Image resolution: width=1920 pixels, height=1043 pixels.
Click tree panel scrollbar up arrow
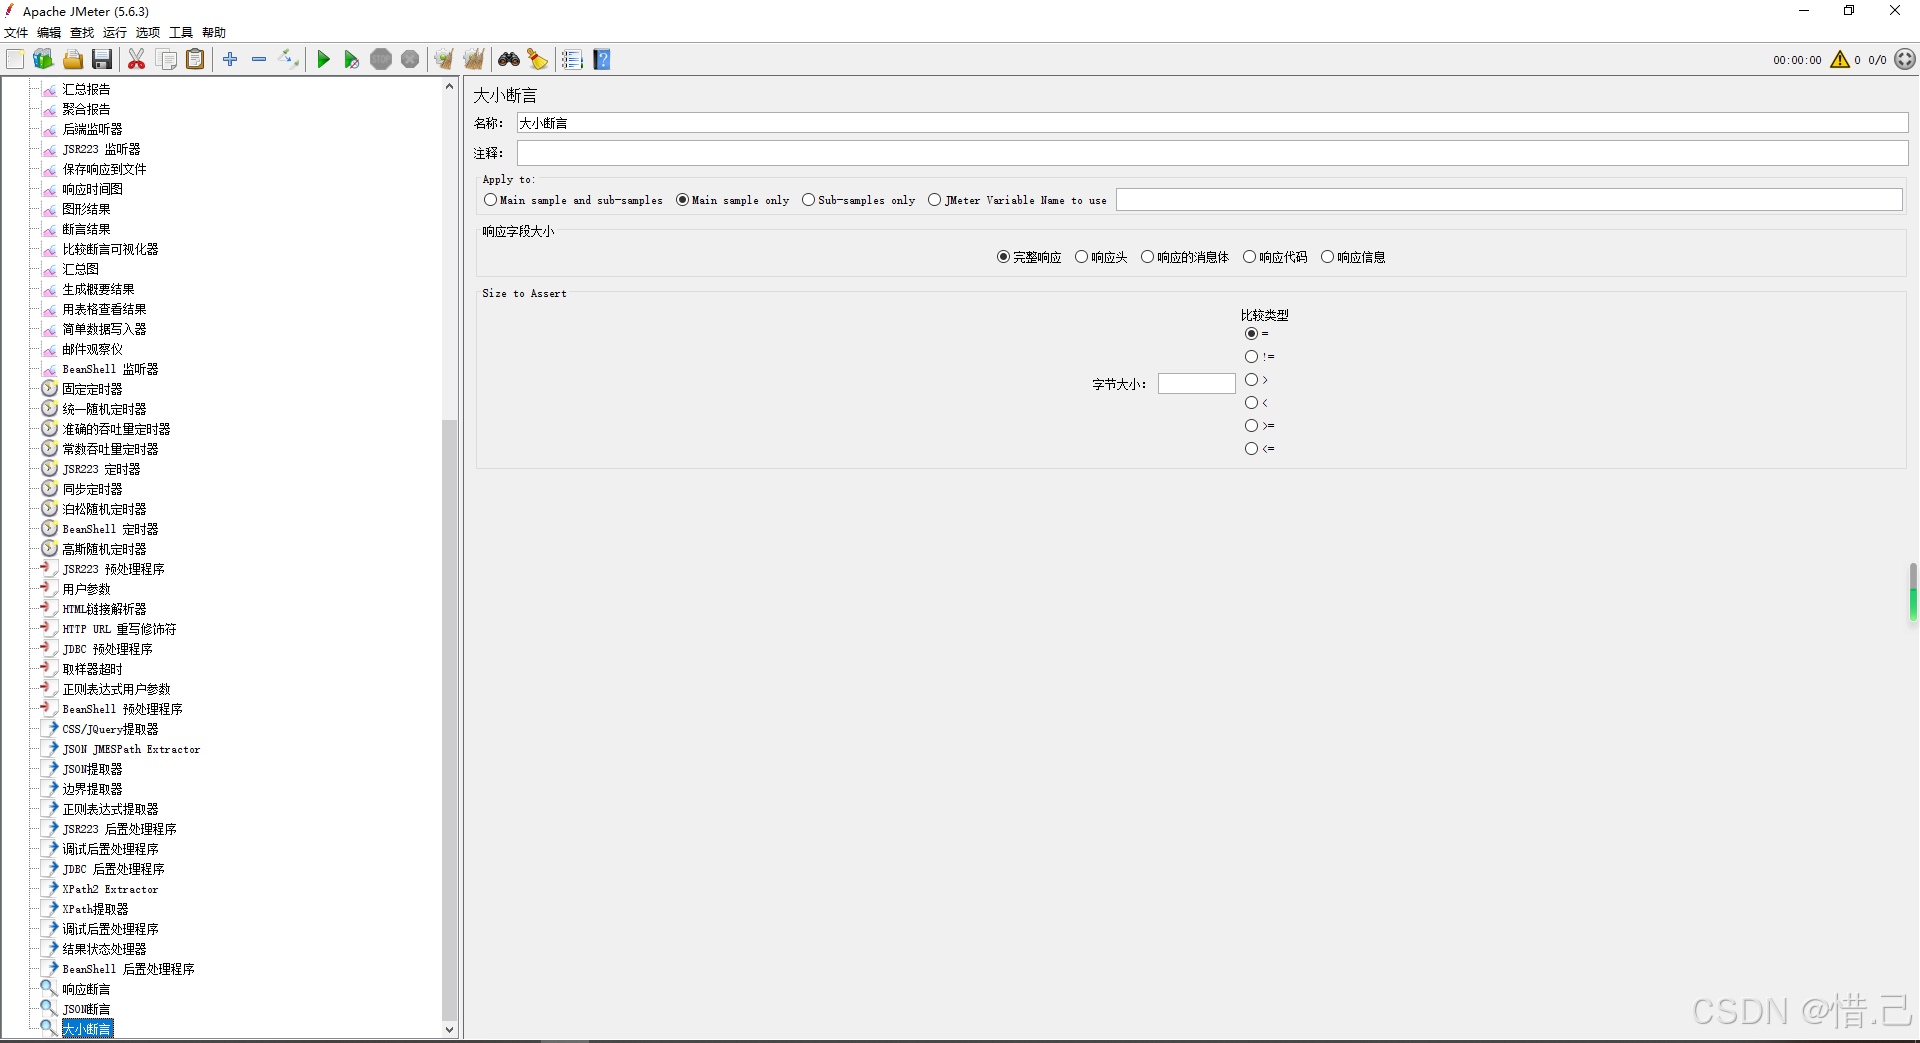(449, 87)
